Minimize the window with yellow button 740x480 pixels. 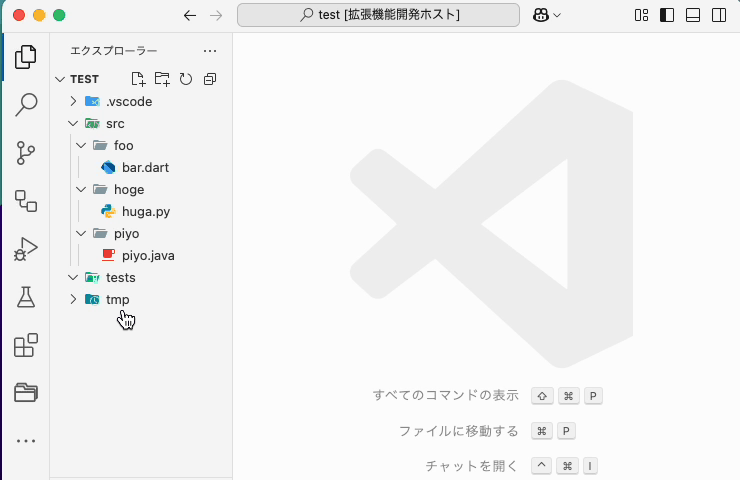(x=39, y=15)
